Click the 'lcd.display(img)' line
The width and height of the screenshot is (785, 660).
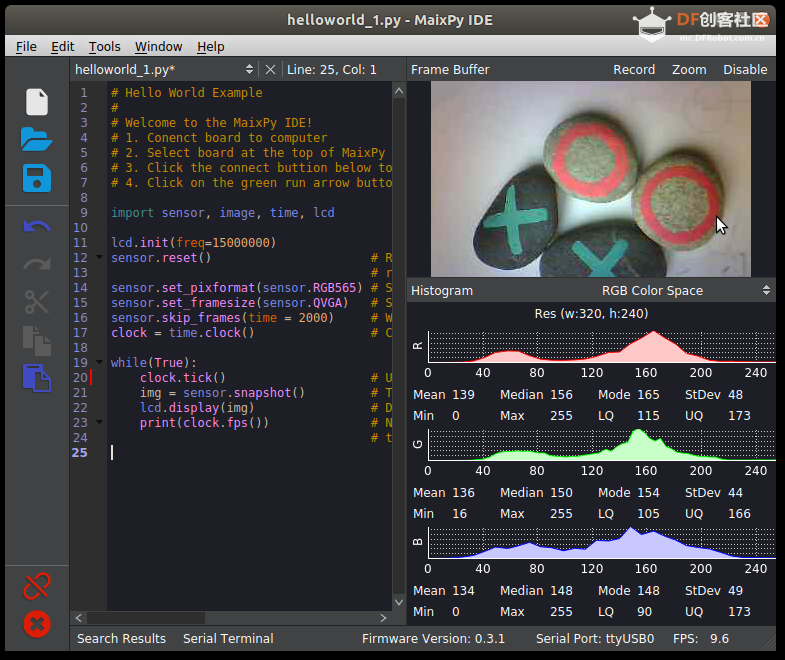coord(197,408)
